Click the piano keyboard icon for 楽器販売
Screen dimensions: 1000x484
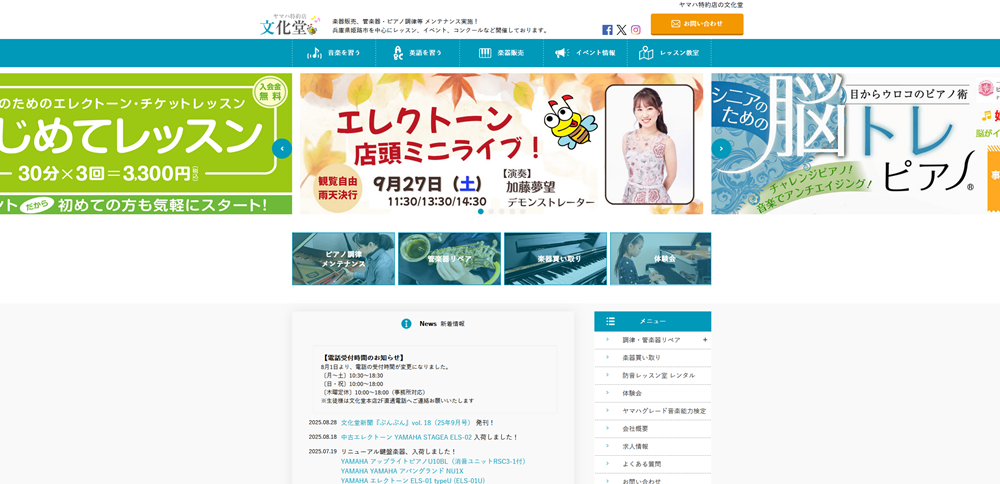click(485, 53)
